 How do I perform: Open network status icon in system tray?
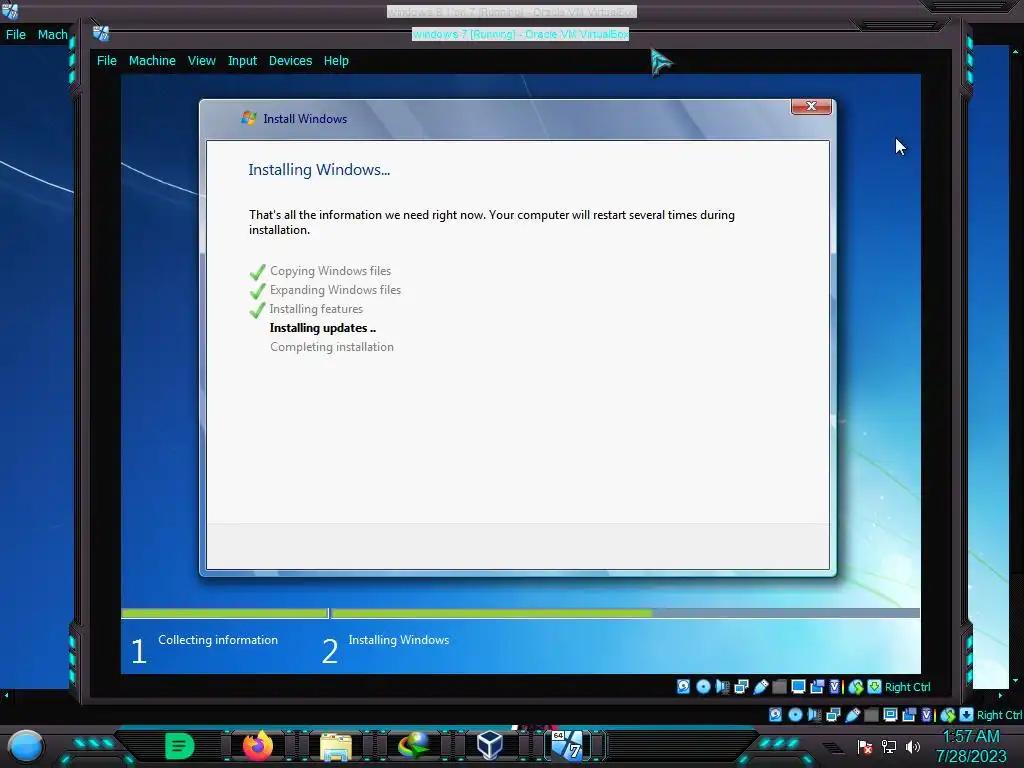[889, 746]
